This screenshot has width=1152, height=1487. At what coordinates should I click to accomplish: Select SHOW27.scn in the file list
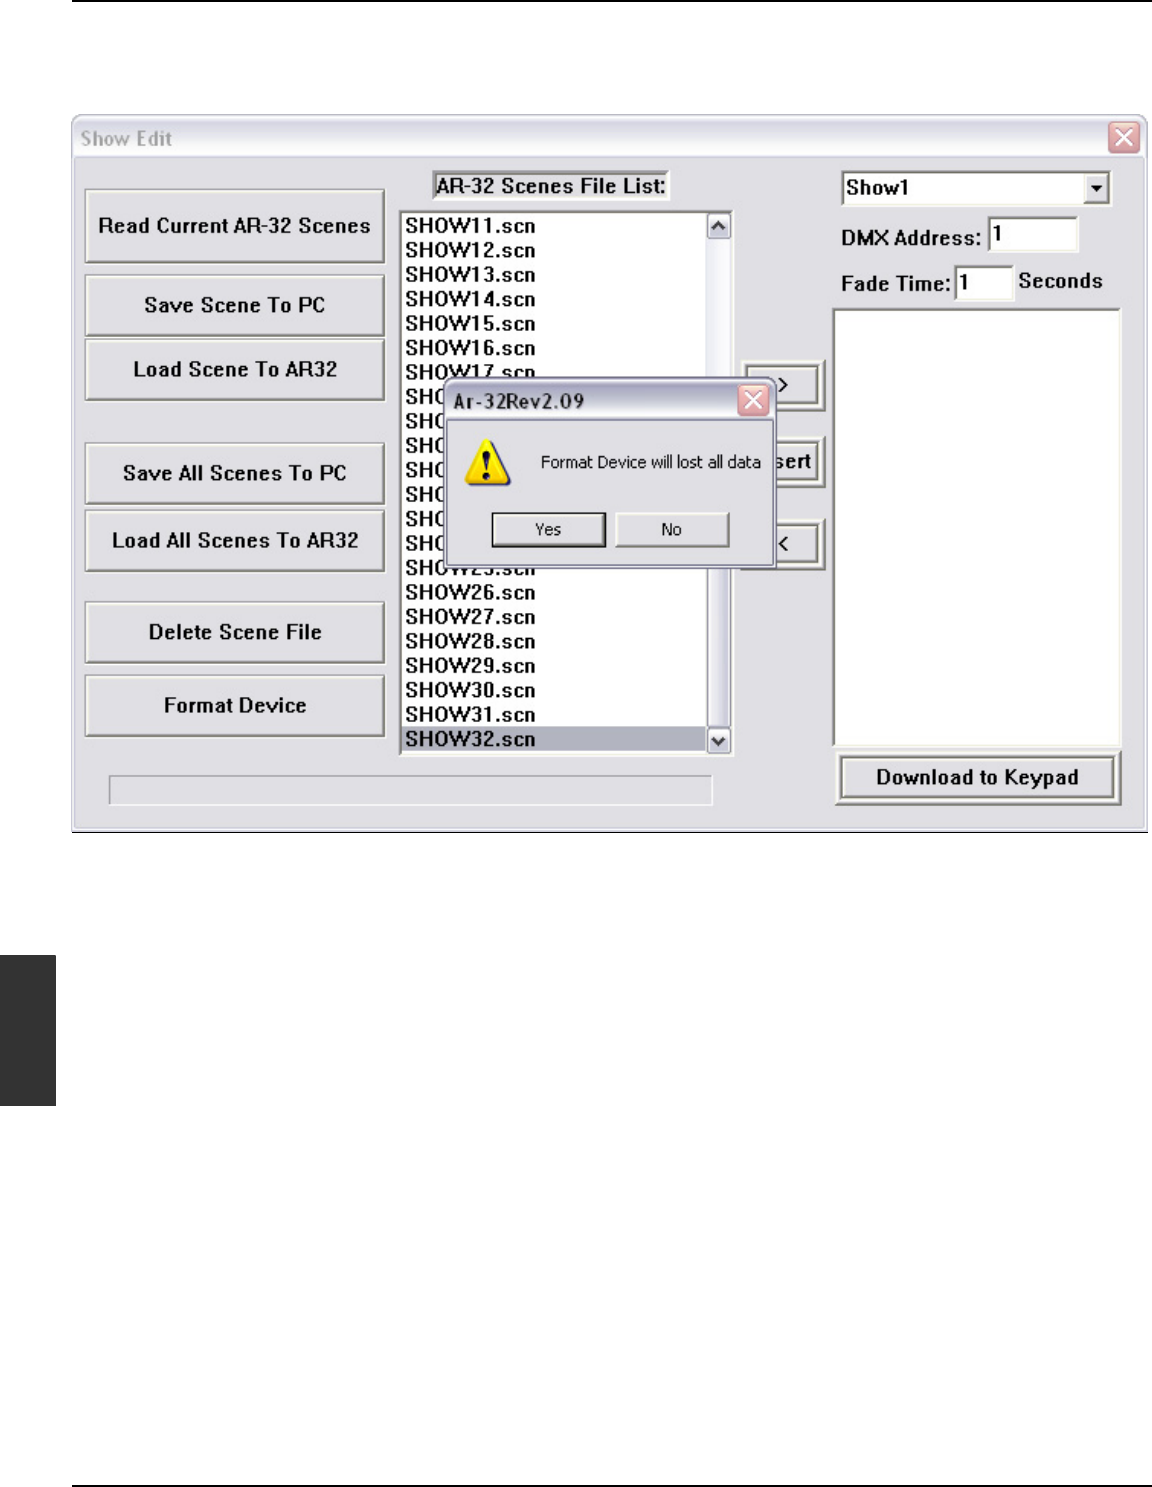tap(555, 617)
